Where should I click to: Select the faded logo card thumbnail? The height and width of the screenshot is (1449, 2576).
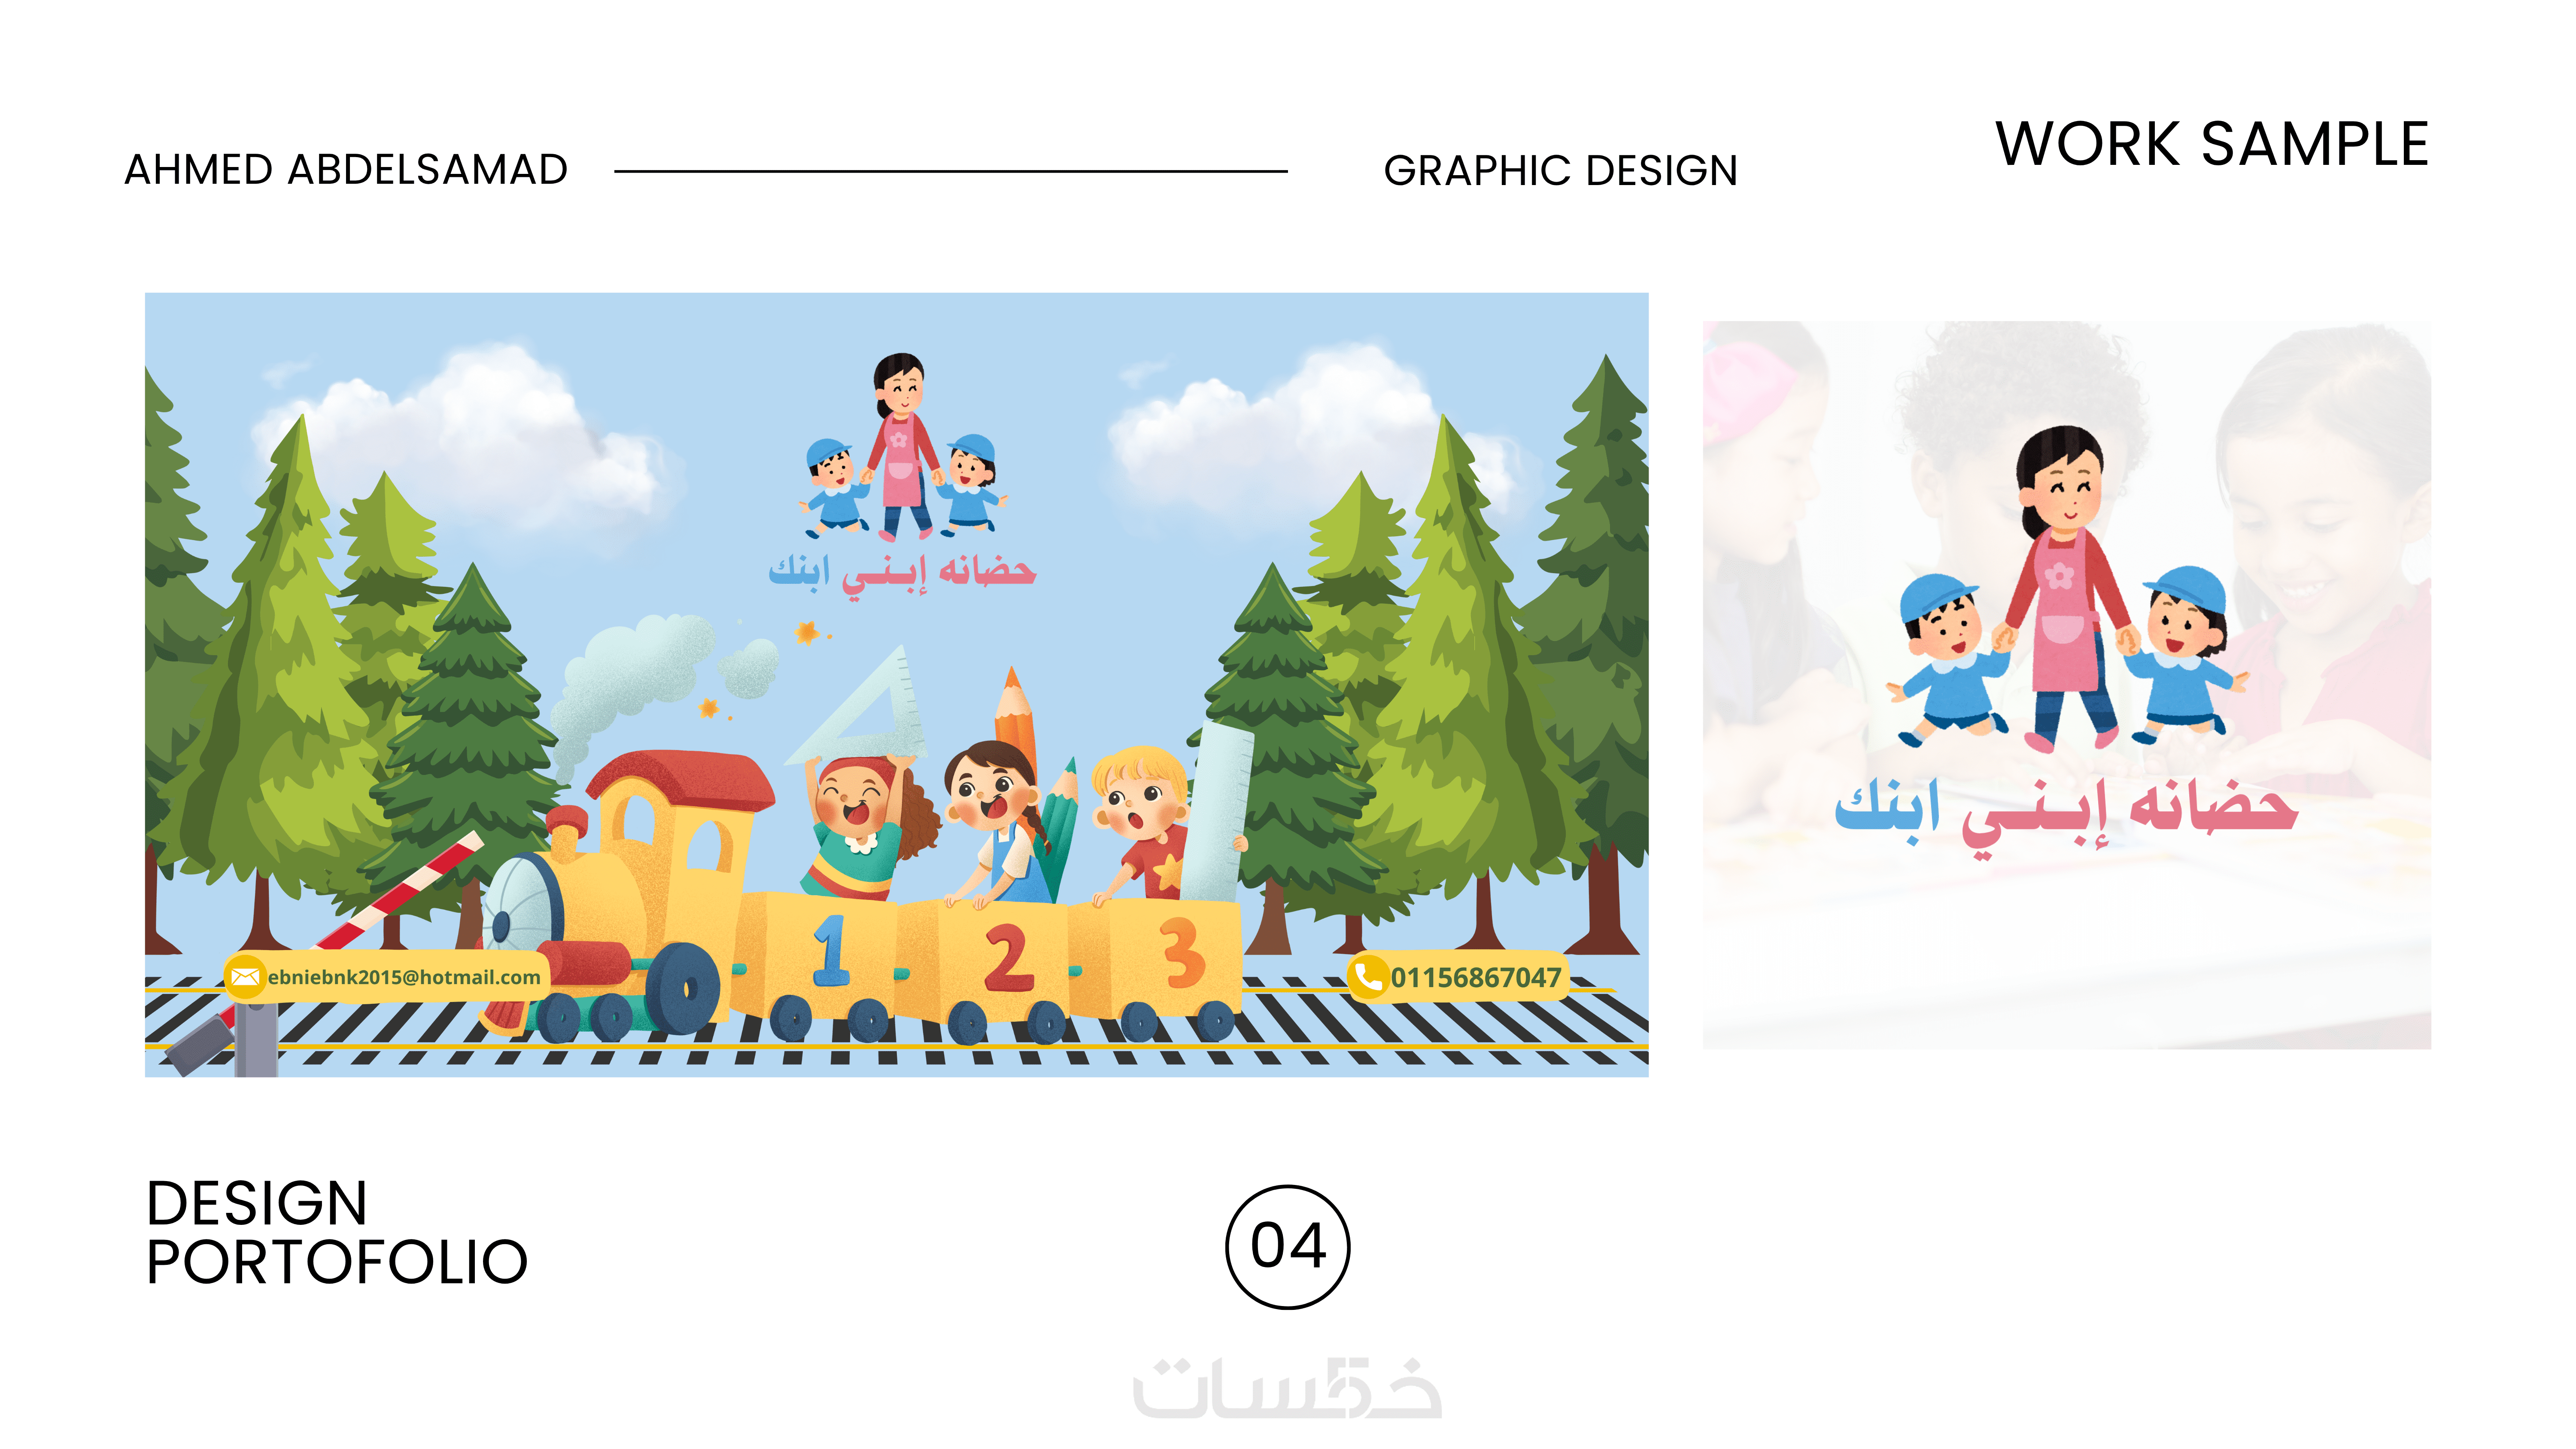(2066, 685)
